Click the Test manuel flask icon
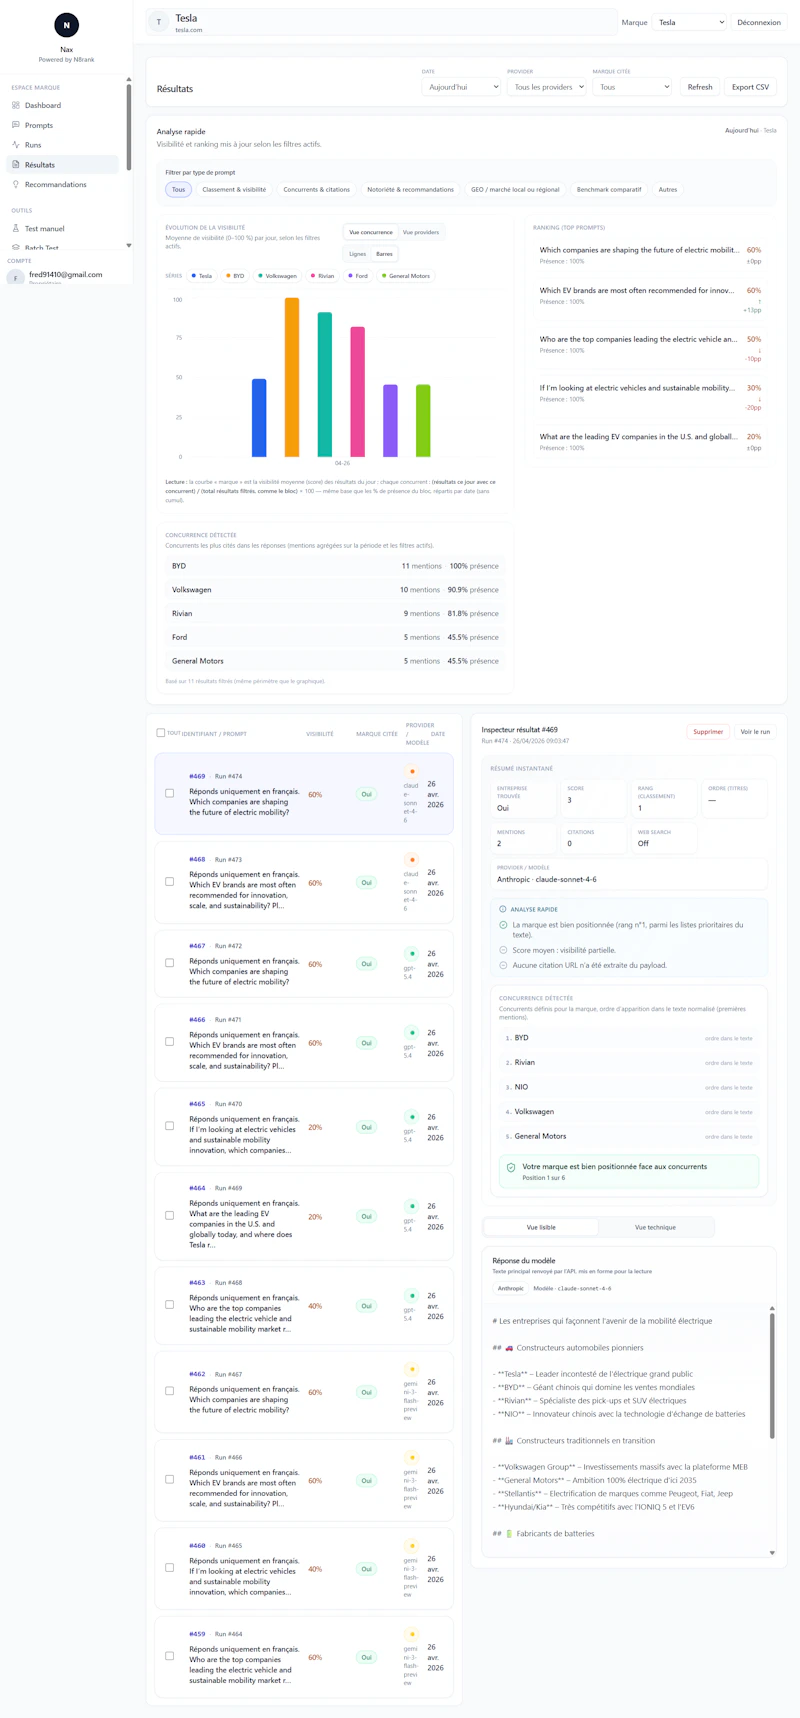The image size is (800, 1718). pos(16,228)
